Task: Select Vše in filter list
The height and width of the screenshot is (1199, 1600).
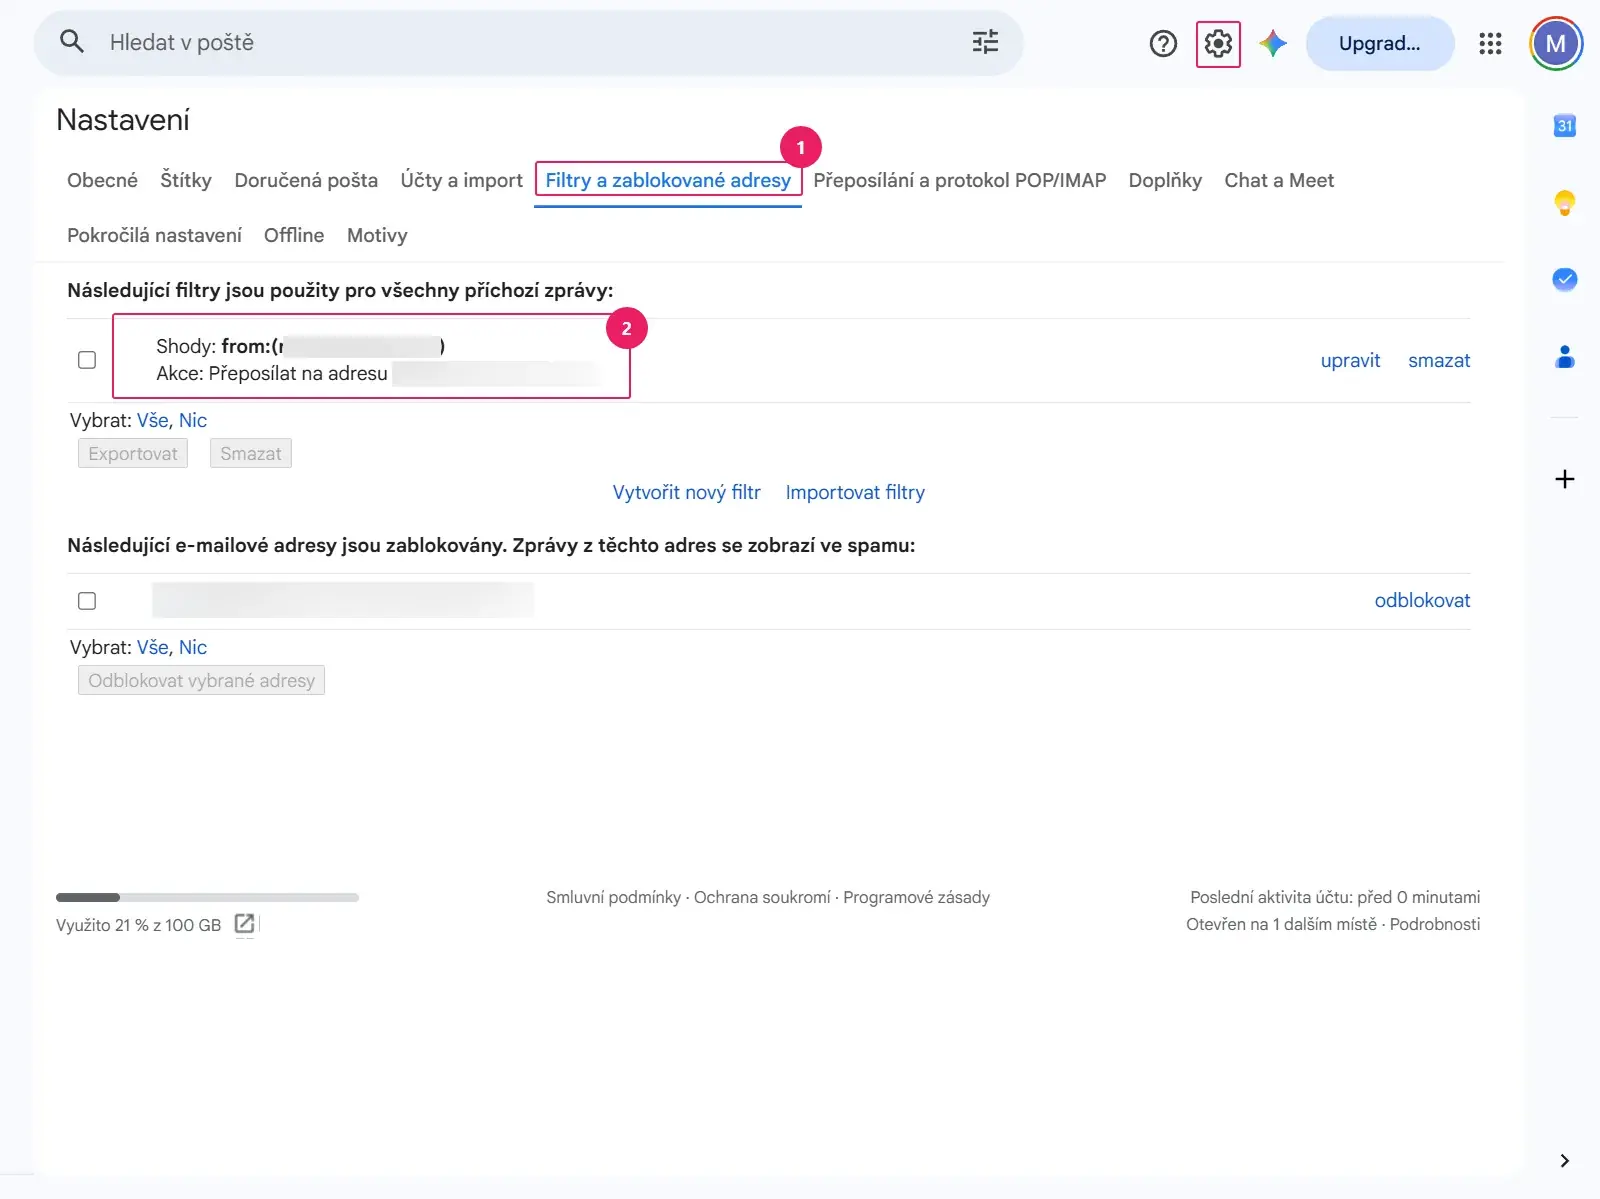Action: tap(152, 420)
